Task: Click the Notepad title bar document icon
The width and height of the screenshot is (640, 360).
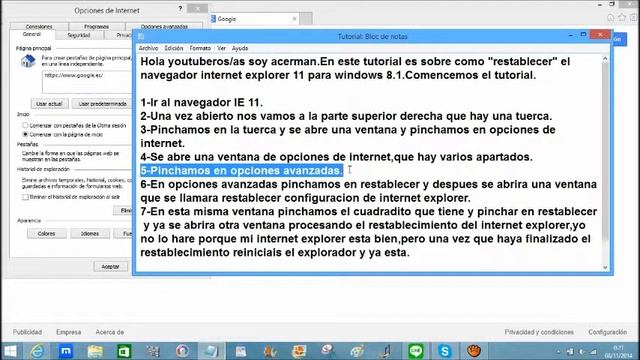Action: tap(141, 36)
